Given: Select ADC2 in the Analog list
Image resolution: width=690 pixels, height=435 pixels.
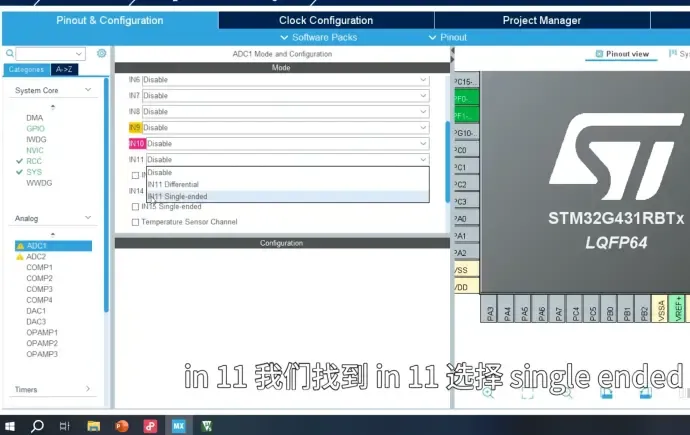Looking at the screenshot, I should [37, 257].
